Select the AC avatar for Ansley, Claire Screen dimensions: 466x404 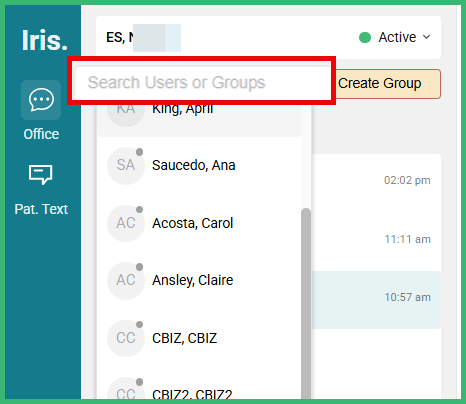coord(126,280)
